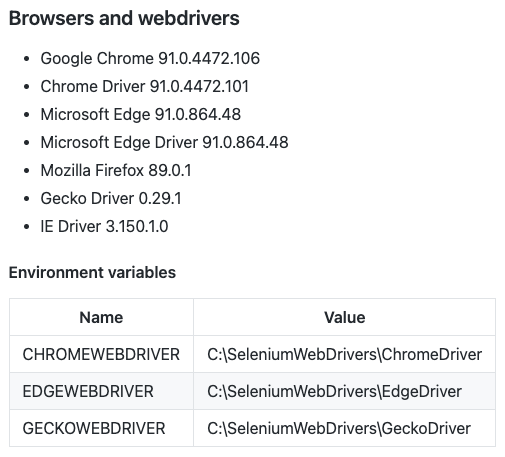The width and height of the screenshot is (505, 457).
Task: Select the GECKOWEBDRIVER name cell
Action: (101, 428)
